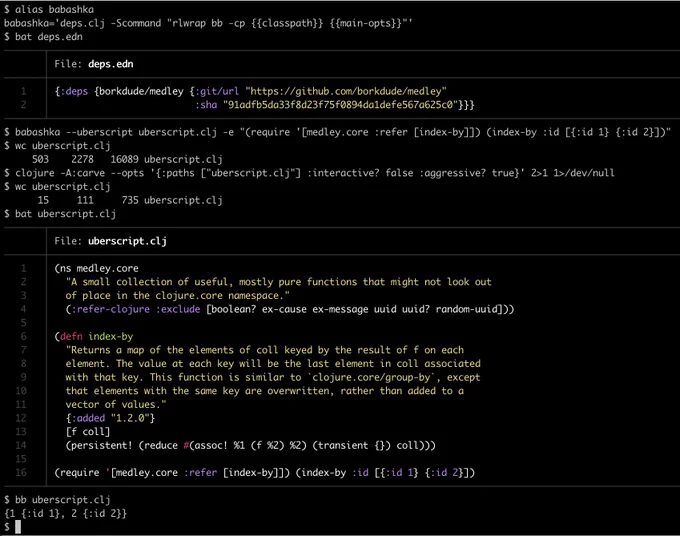Image resolution: width=680 pixels, height=536 pixels.
Task: Click the '{:added "1.2.0"}' metadata line
Action: (110, 418)
